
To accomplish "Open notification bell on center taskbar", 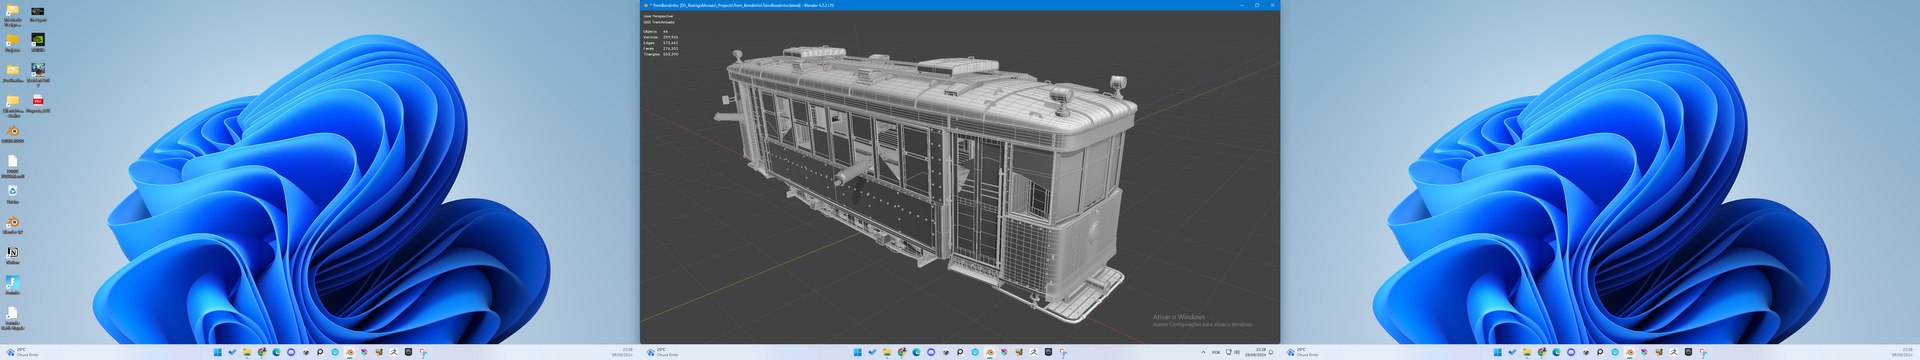I will point(1271,352).
